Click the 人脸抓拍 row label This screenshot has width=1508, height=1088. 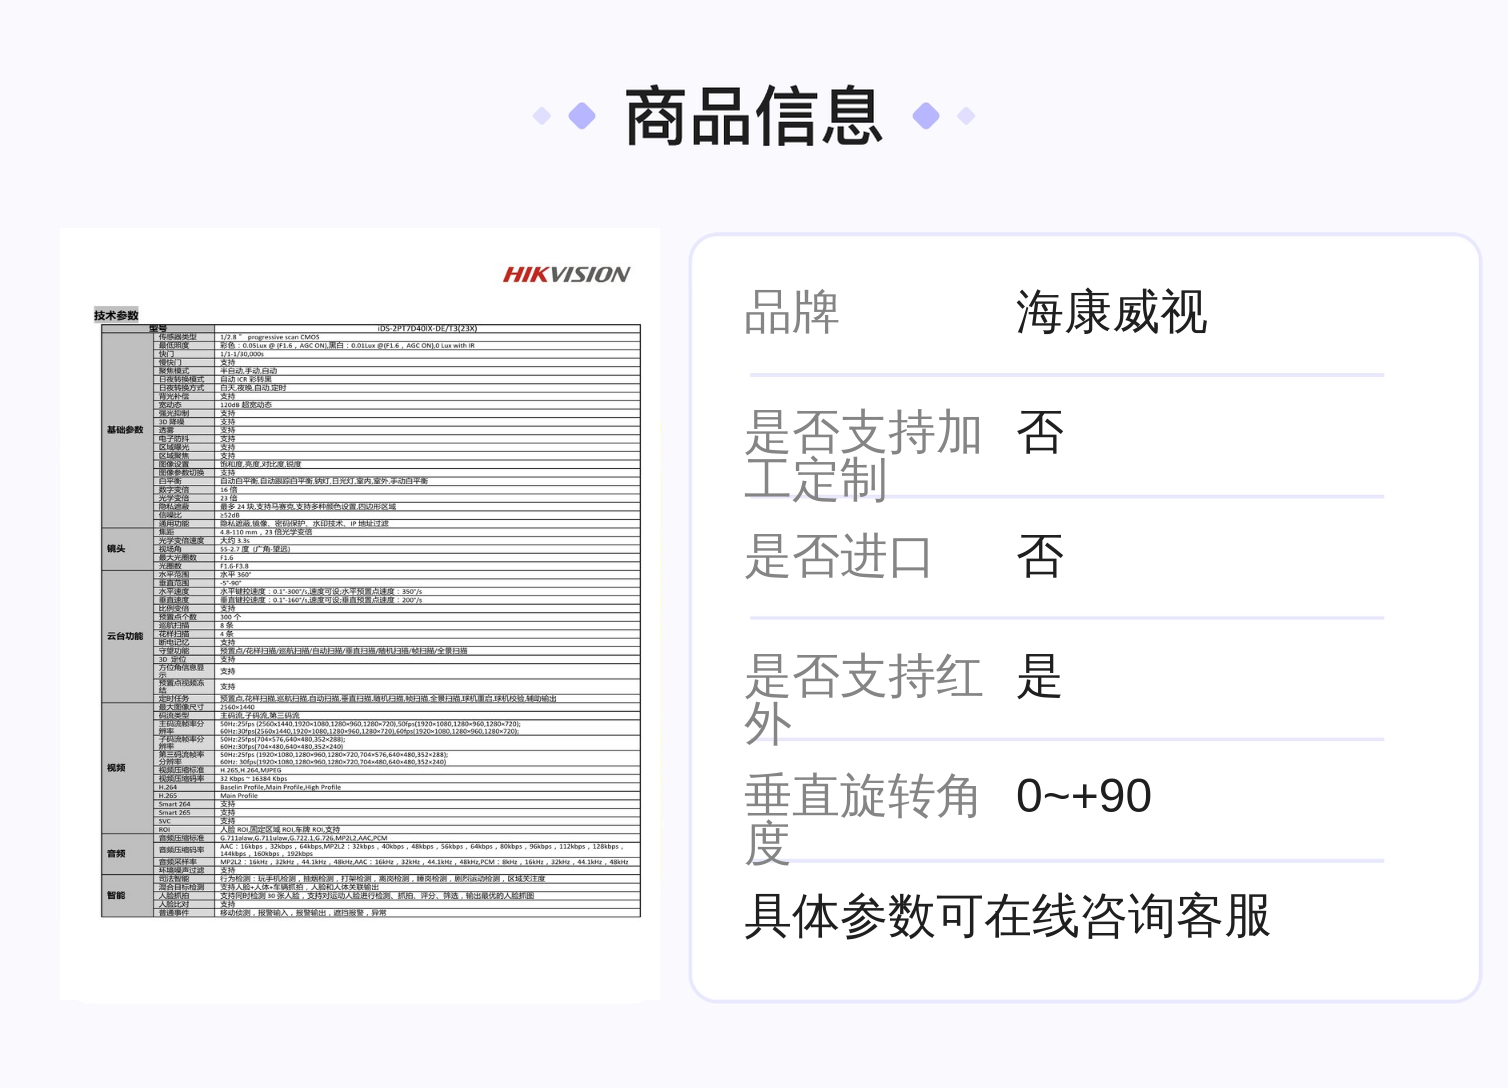coord(173,896)
